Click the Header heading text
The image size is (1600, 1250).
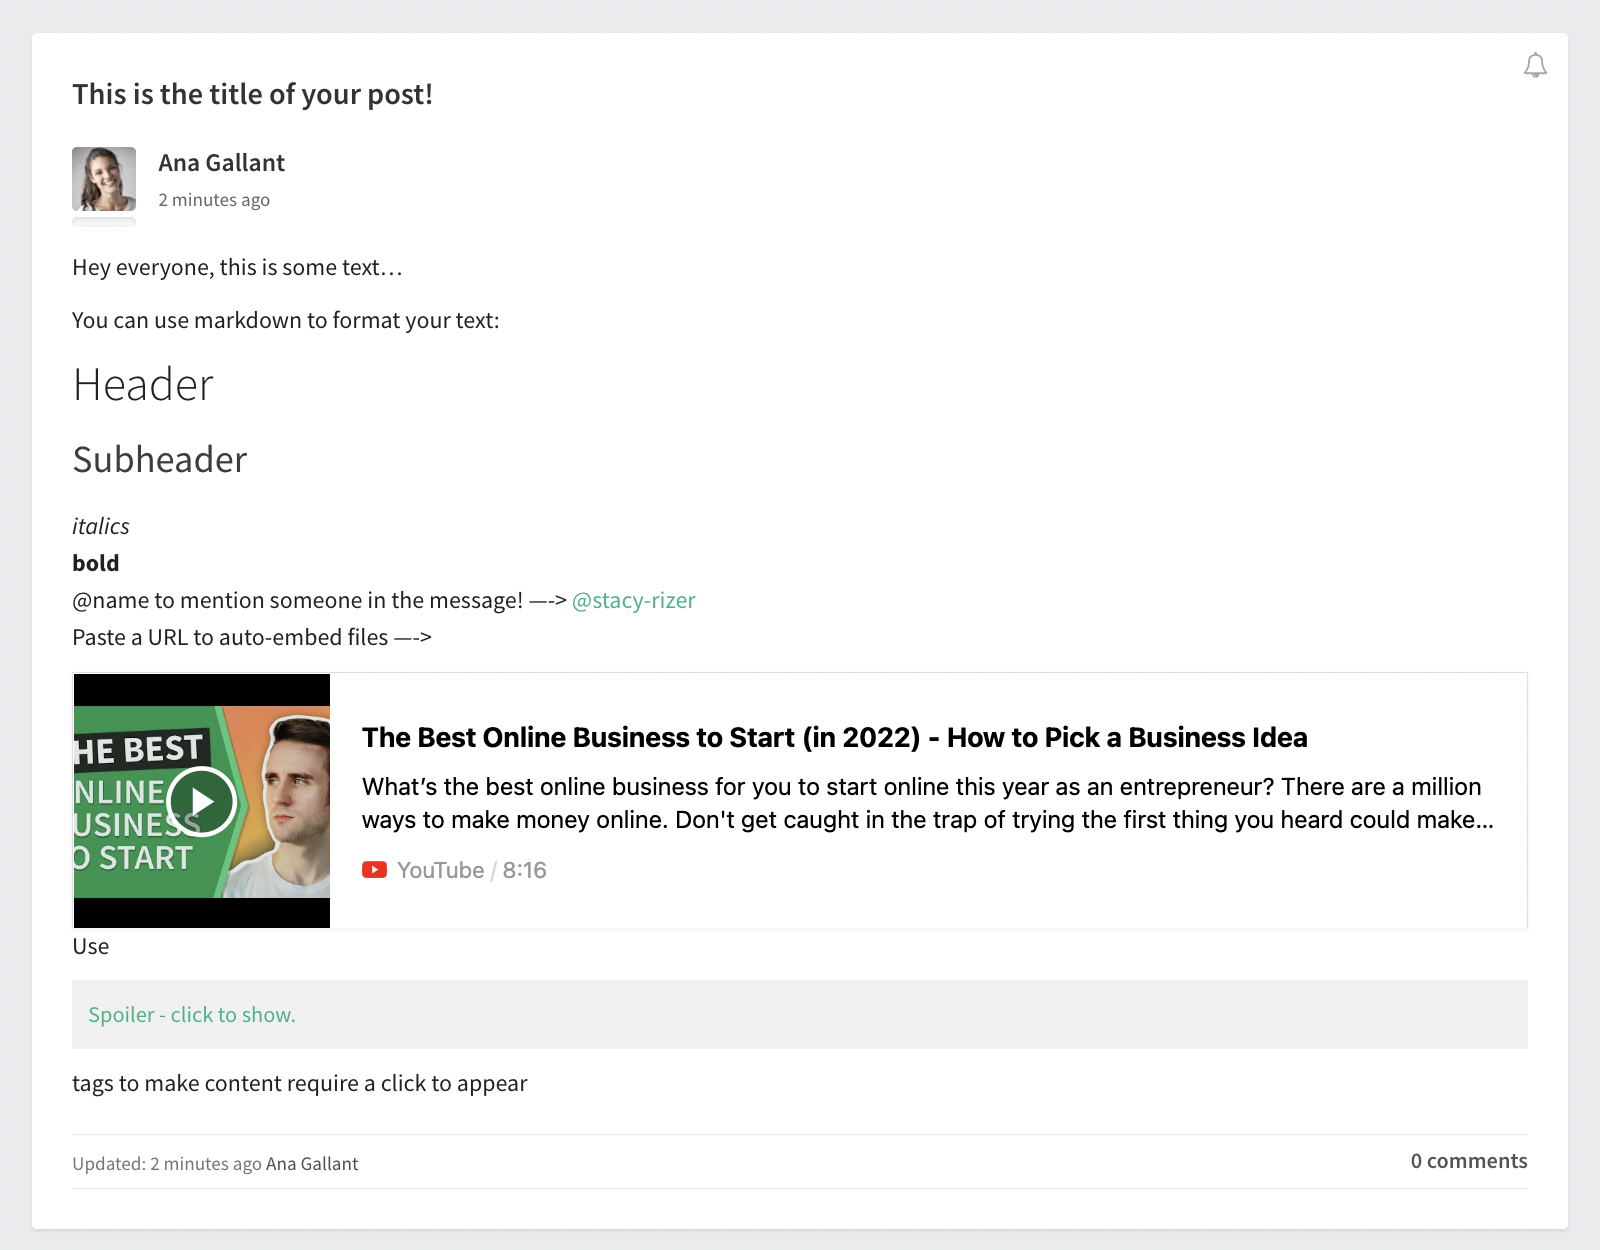143,385
